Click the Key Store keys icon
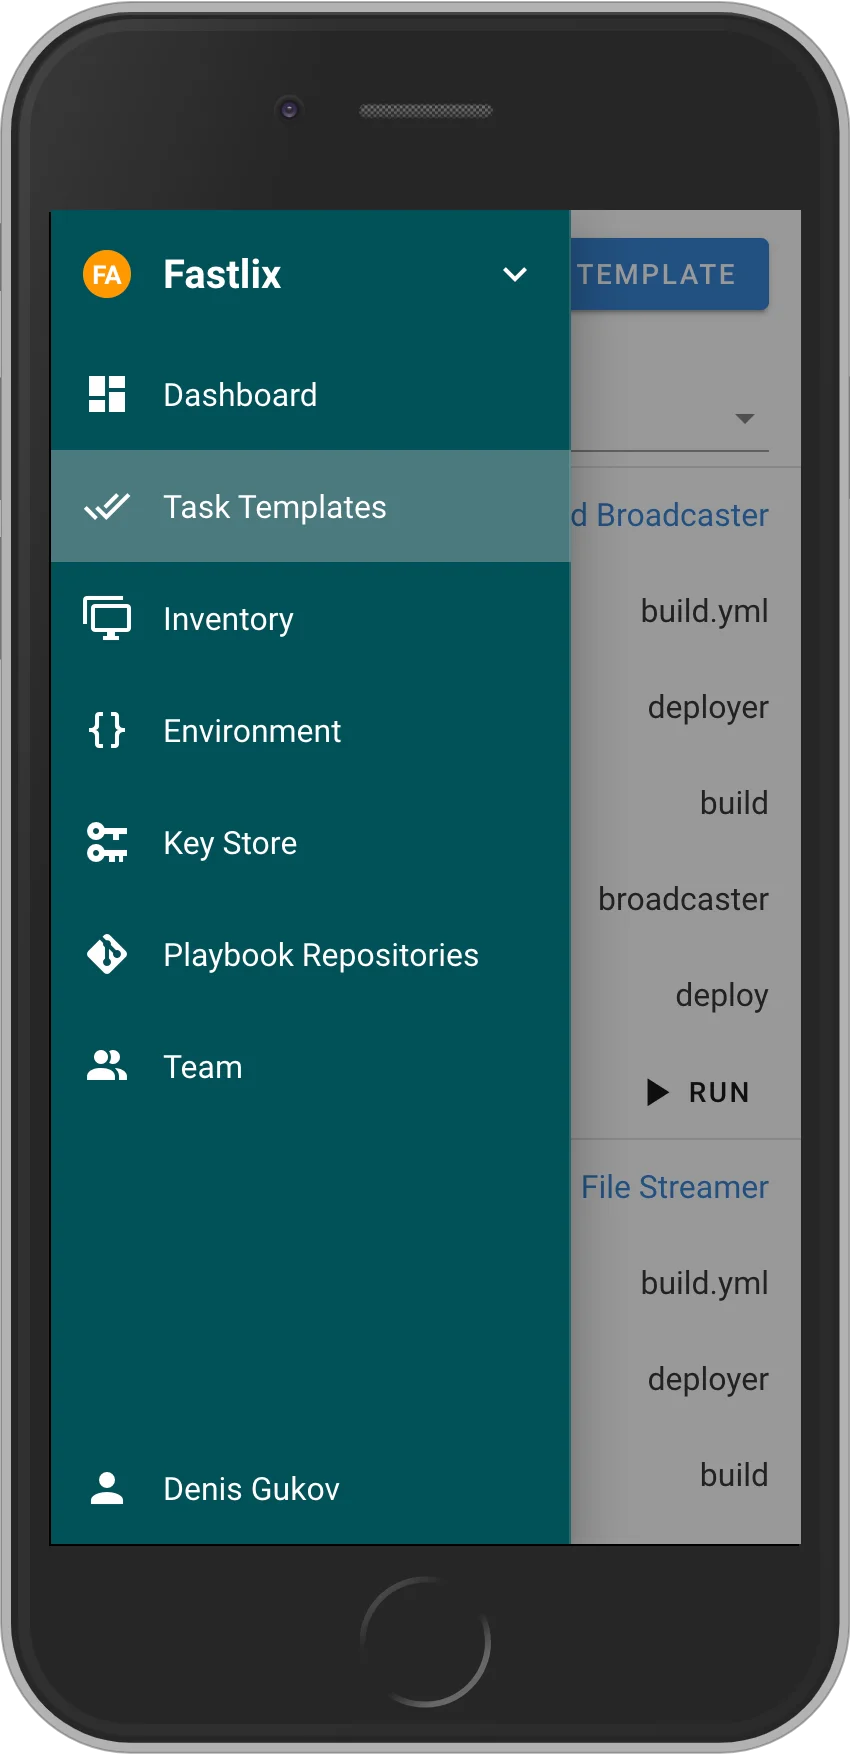 click(107, 842)
